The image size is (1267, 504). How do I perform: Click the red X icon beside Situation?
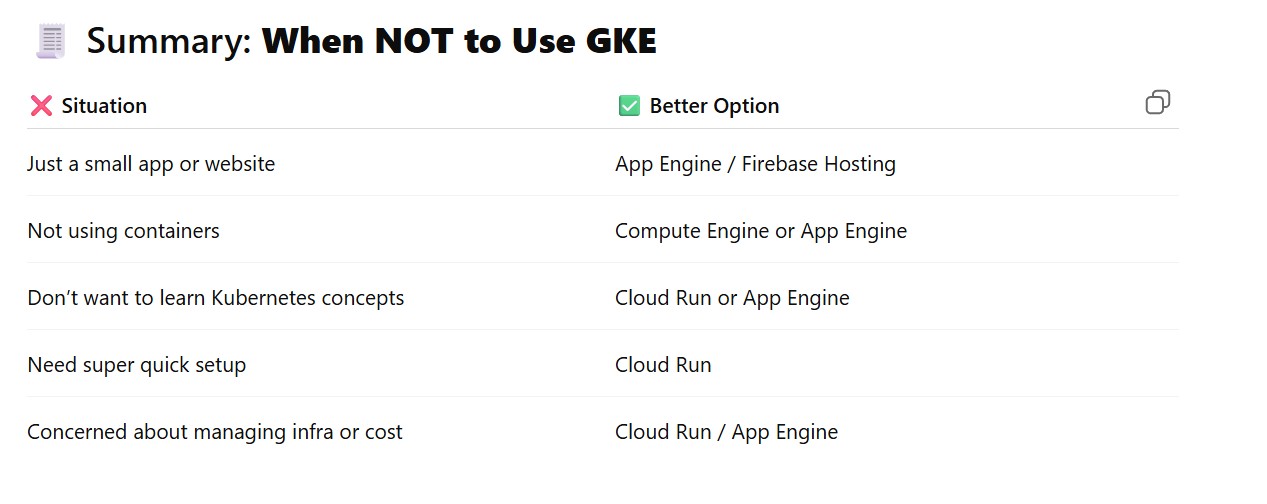[41, 106]
